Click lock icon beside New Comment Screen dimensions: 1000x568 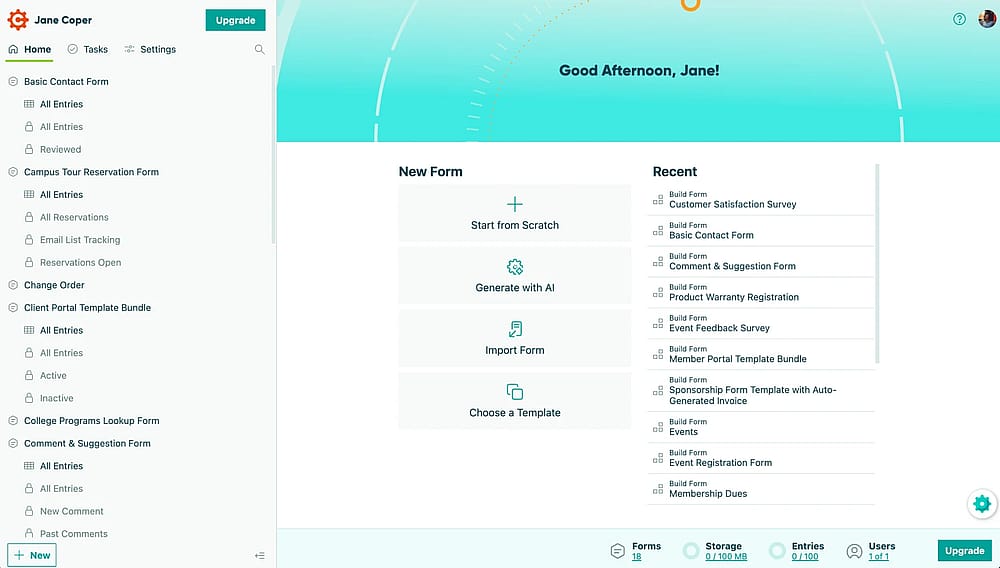29,511
